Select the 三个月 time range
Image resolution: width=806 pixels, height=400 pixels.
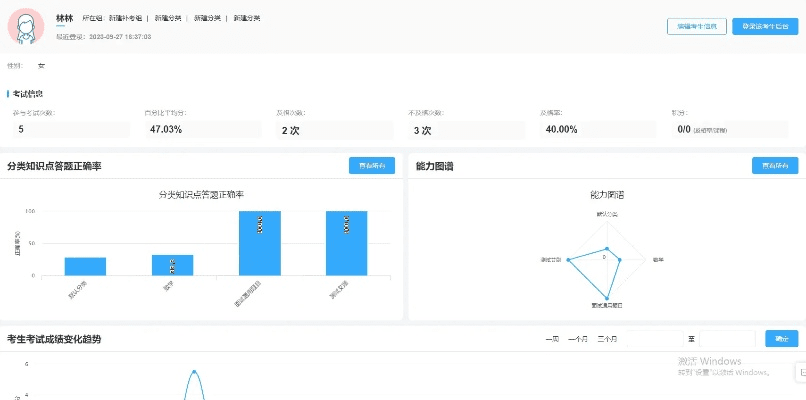(x=608, y=339)
